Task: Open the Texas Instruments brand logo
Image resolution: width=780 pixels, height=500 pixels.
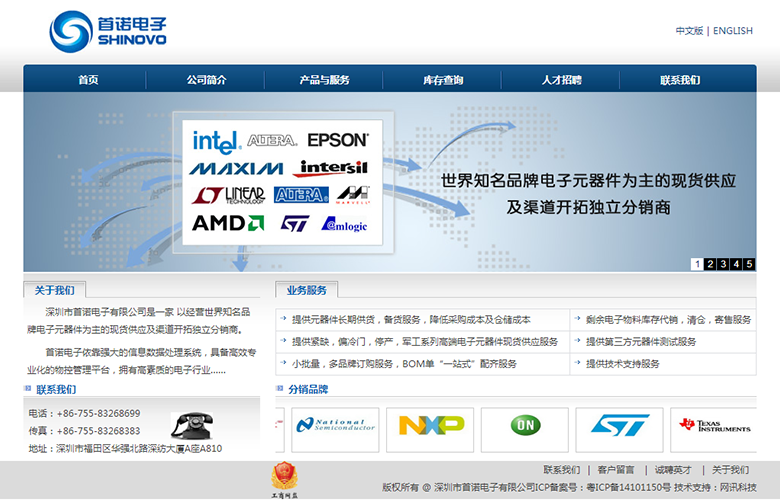Action: click(x=714, y=427)
